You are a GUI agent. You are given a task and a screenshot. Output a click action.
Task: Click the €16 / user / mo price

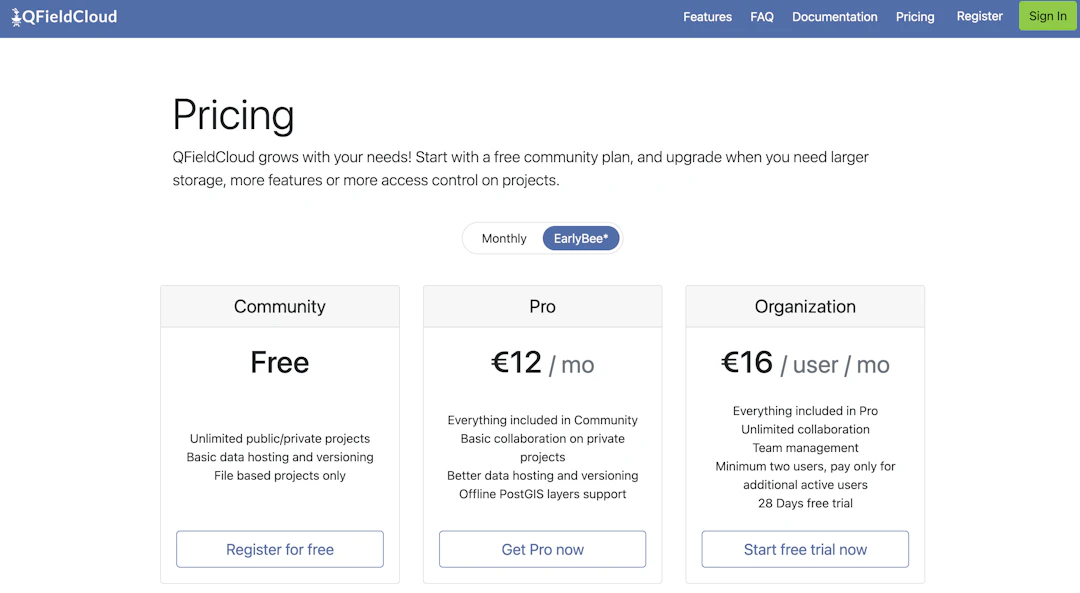pos(805,363)
